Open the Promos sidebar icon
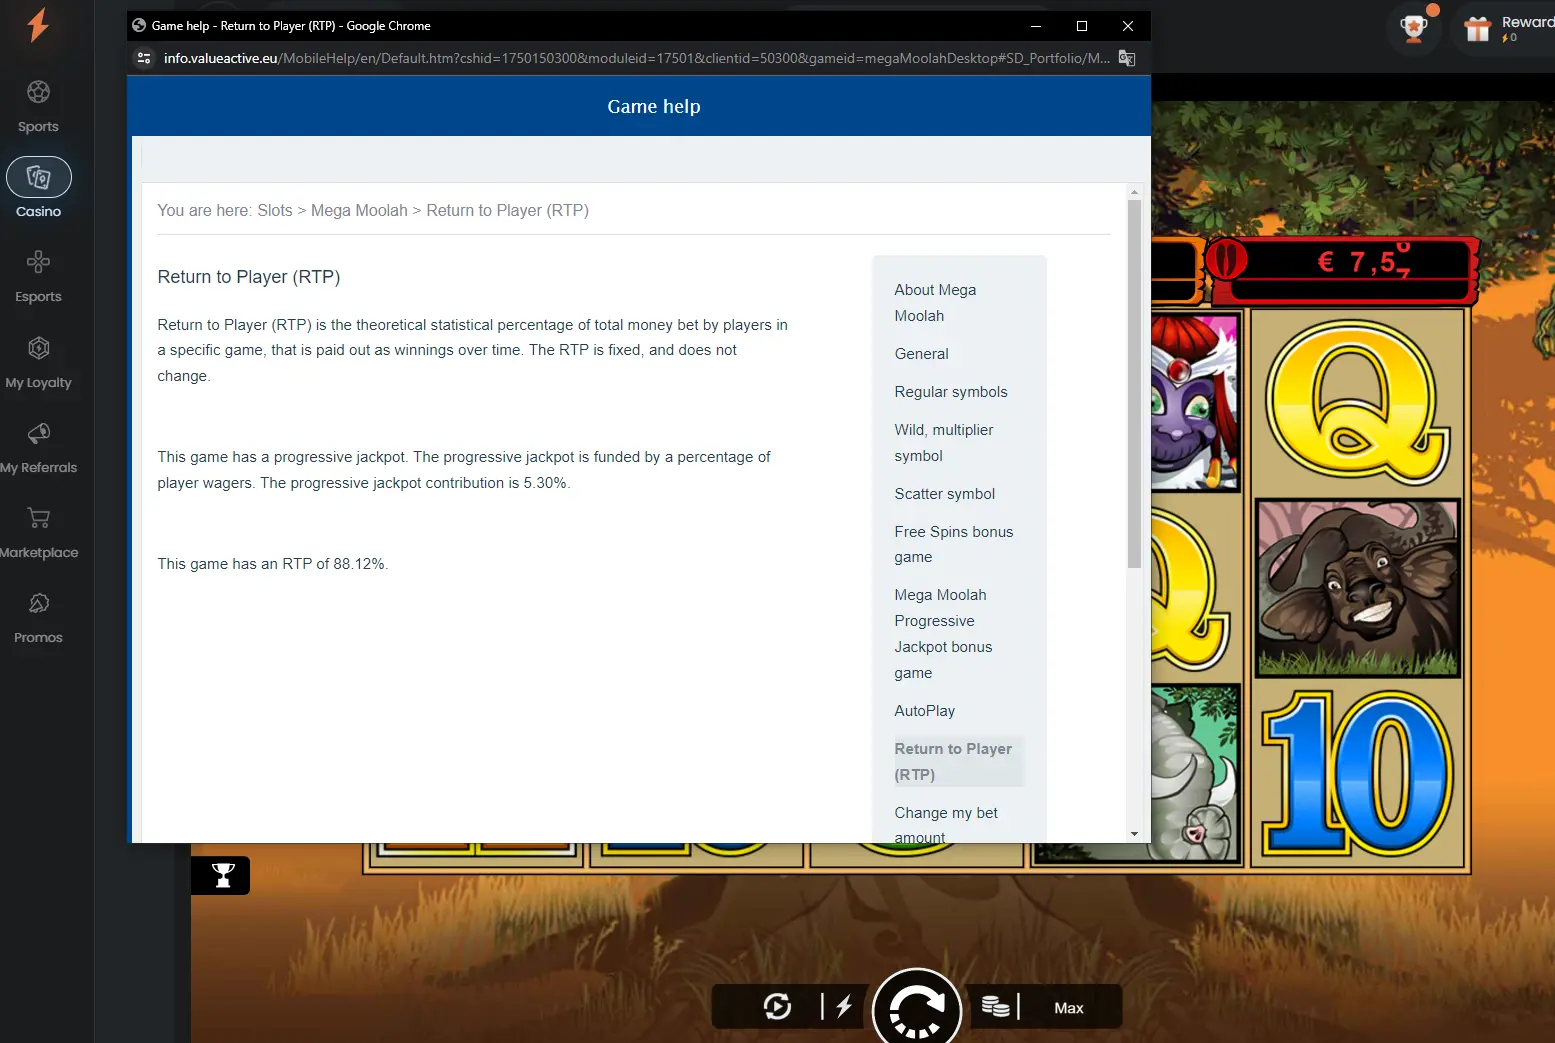The image size is (1555, 1043). point(38,603)
